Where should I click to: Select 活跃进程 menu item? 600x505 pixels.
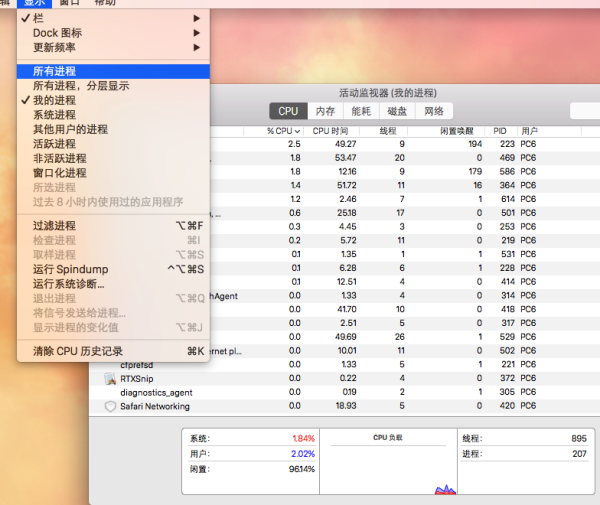click(x=113, y=144)
